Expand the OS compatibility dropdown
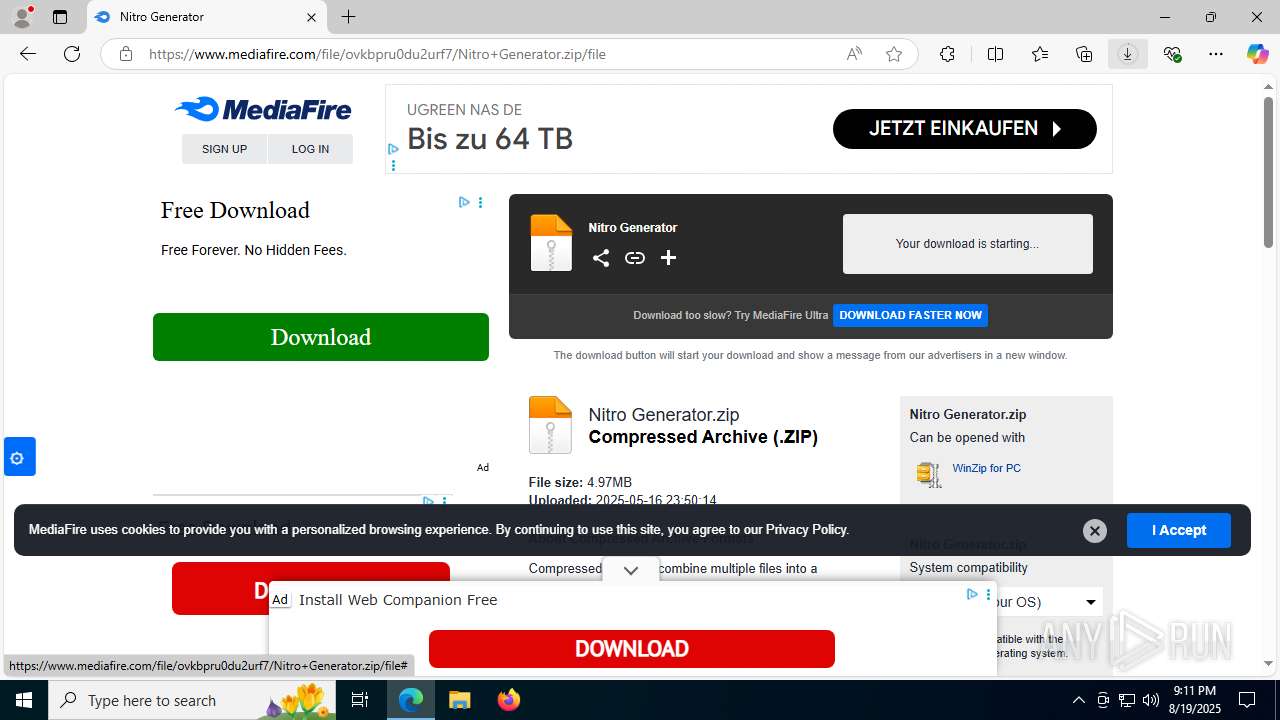 (x=1091, y=602)
